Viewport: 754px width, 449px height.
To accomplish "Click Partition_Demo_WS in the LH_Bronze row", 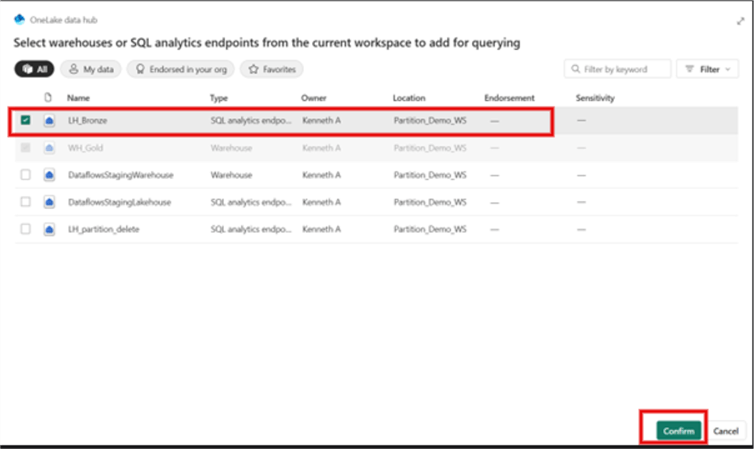I will click(430, 121).
